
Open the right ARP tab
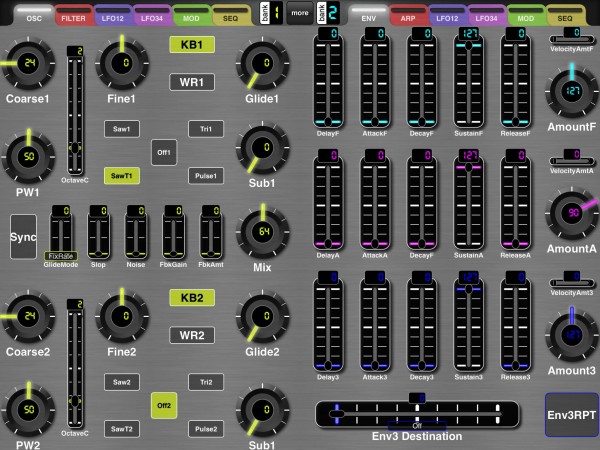click(408, 15)
